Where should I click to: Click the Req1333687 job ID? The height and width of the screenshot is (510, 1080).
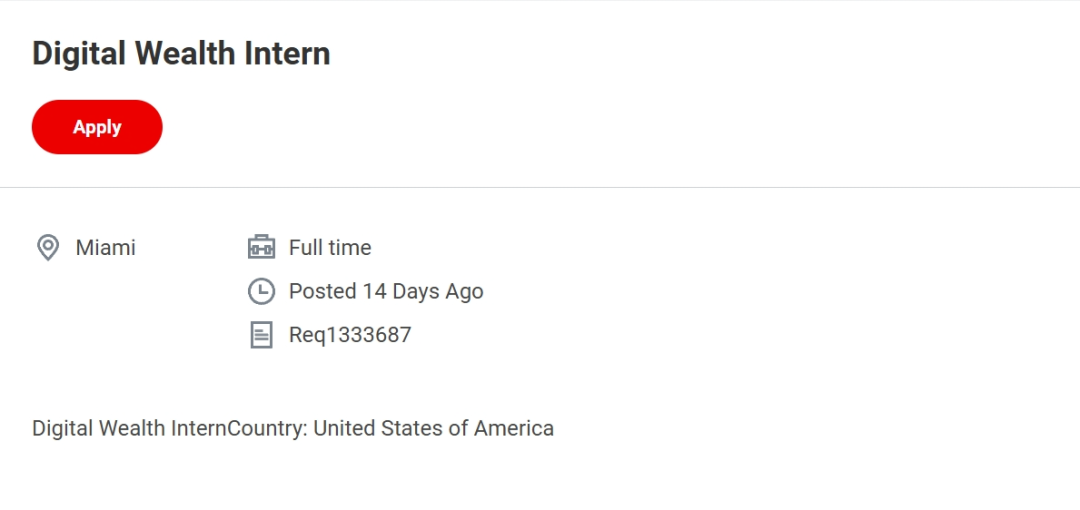pyautogui.click(x=350, y=335)
